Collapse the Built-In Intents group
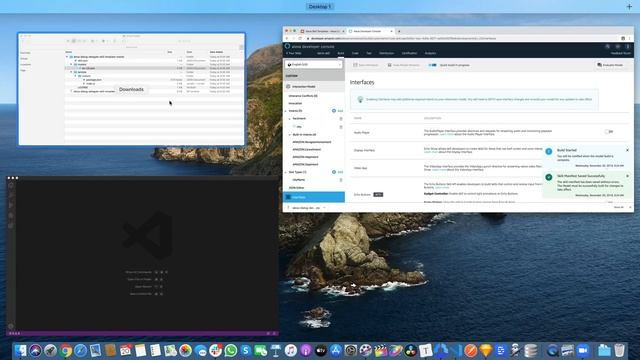The width and height of the screenshot is (640, 360). point(290,135)
